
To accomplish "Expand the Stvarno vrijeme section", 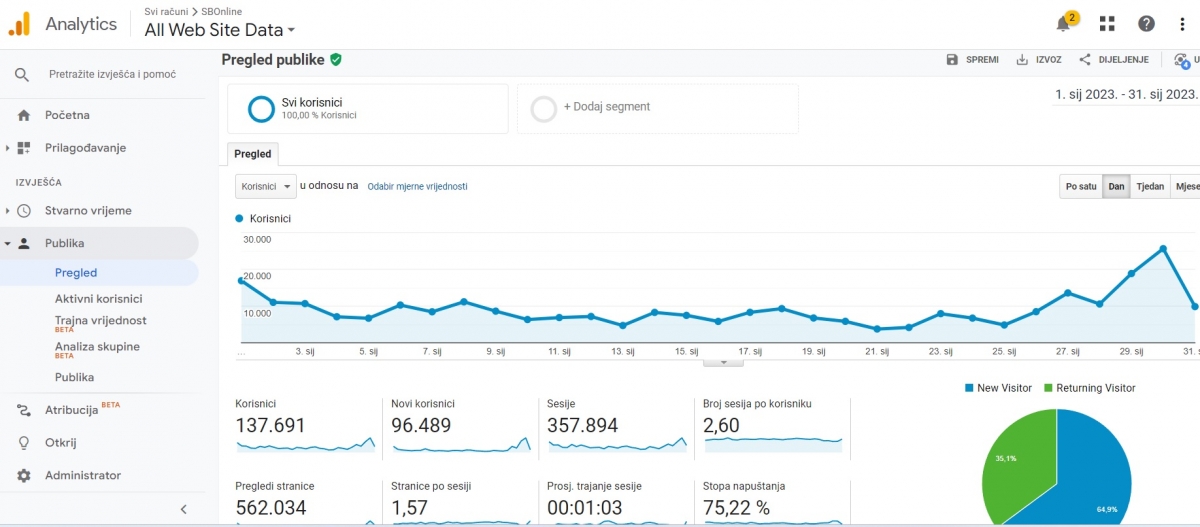I will (8, 211).
